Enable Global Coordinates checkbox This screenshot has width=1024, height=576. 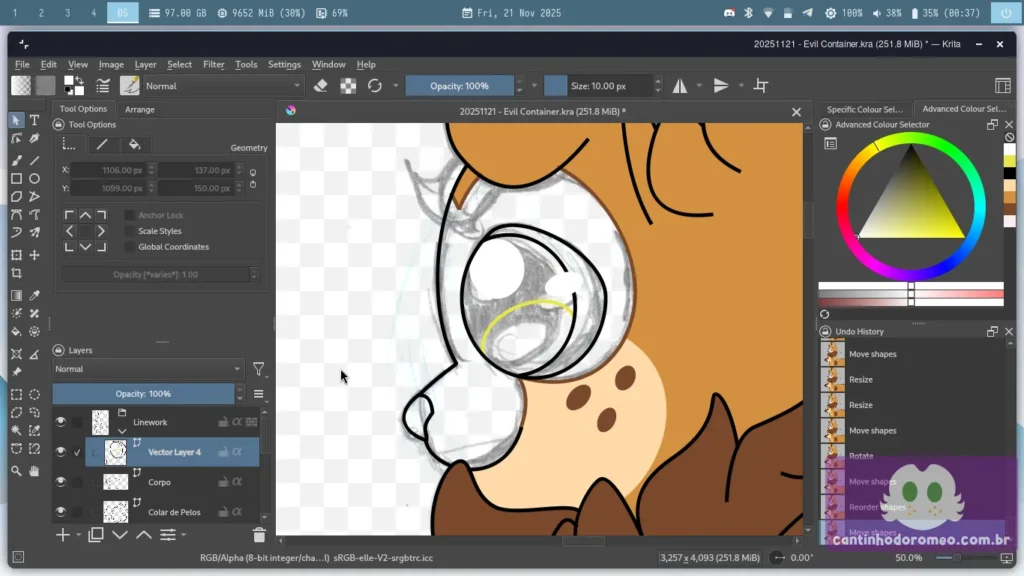tap(130, 247)
